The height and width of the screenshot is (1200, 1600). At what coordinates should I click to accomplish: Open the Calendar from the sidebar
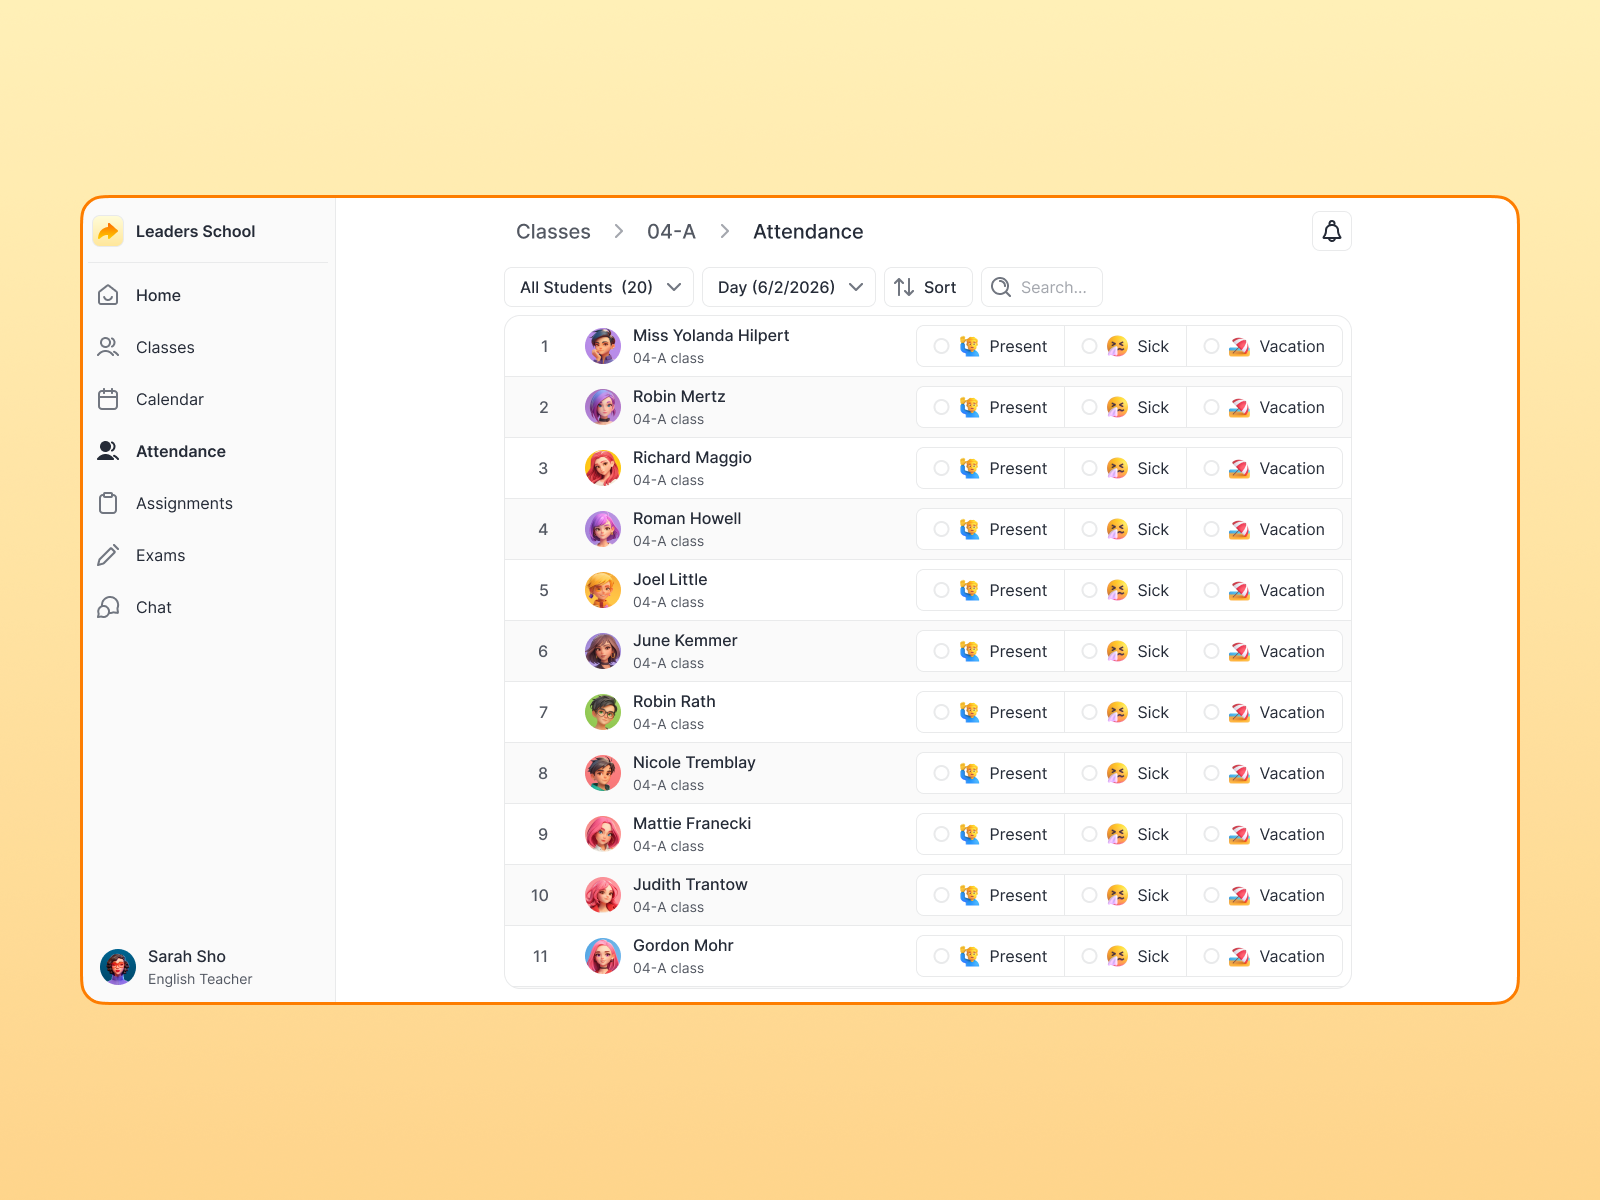[110, 399]
